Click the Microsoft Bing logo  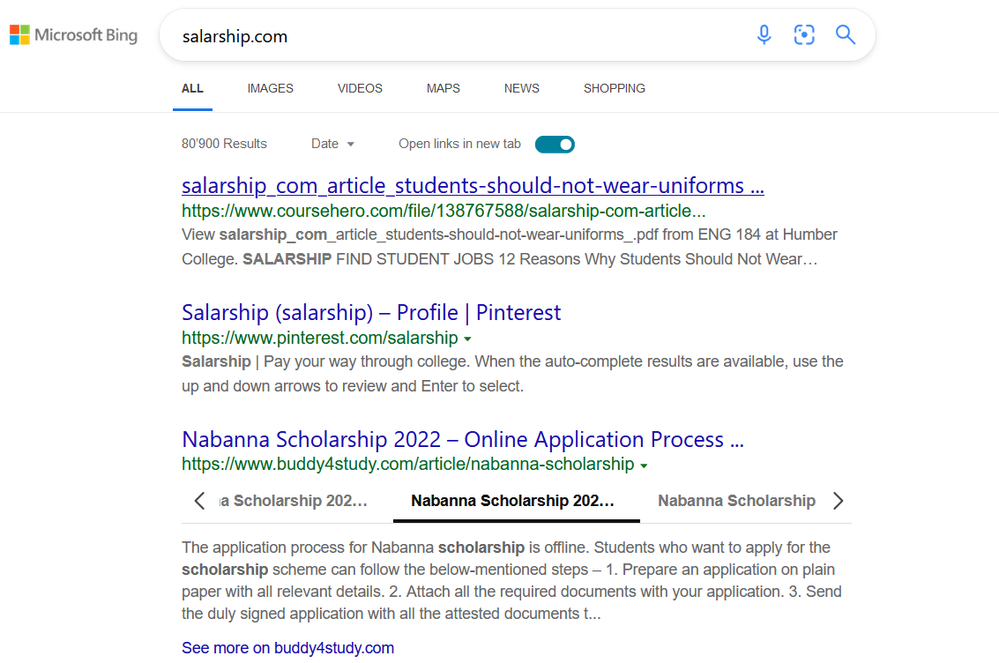[74, 36]
